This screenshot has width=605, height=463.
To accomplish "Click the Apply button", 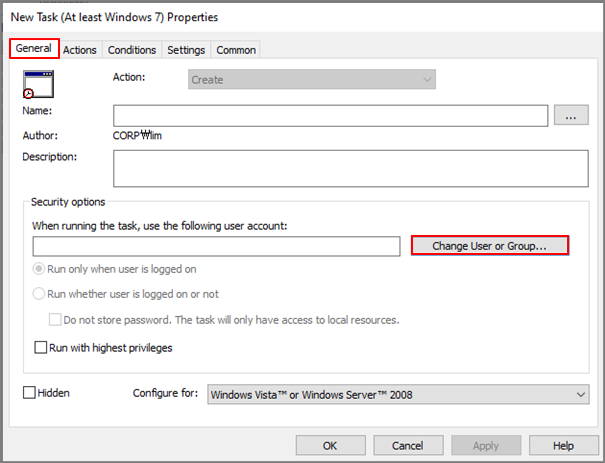I will point(486,446).
